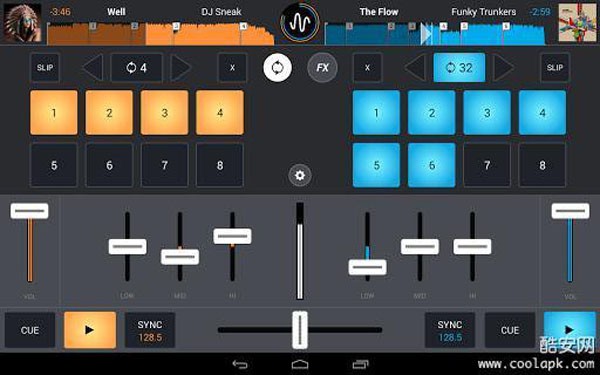Image resolution: width=600 pixels, height=375 pixels.
Task: Toggle the right deck 32-beat loop
Action: pyautogui.click(x=459, y=68)
